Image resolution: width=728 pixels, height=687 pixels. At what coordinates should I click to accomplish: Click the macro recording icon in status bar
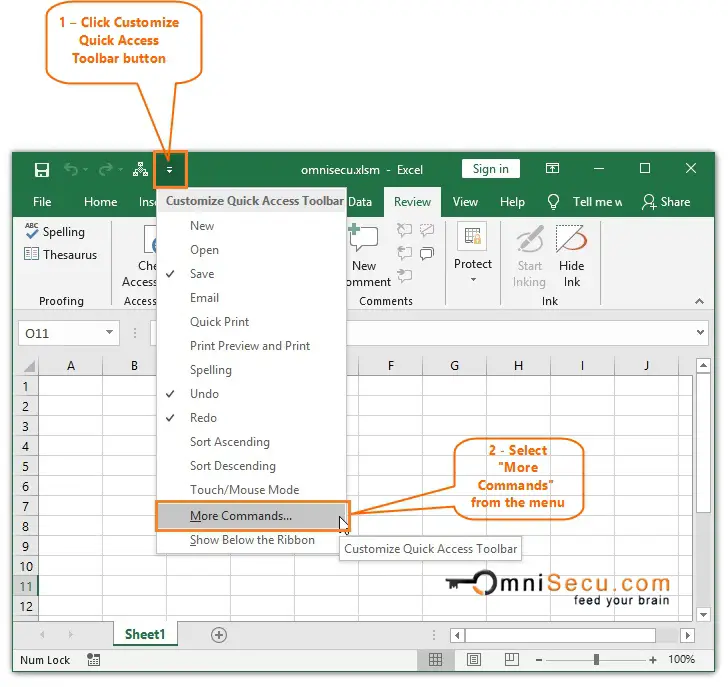(93, 660)
